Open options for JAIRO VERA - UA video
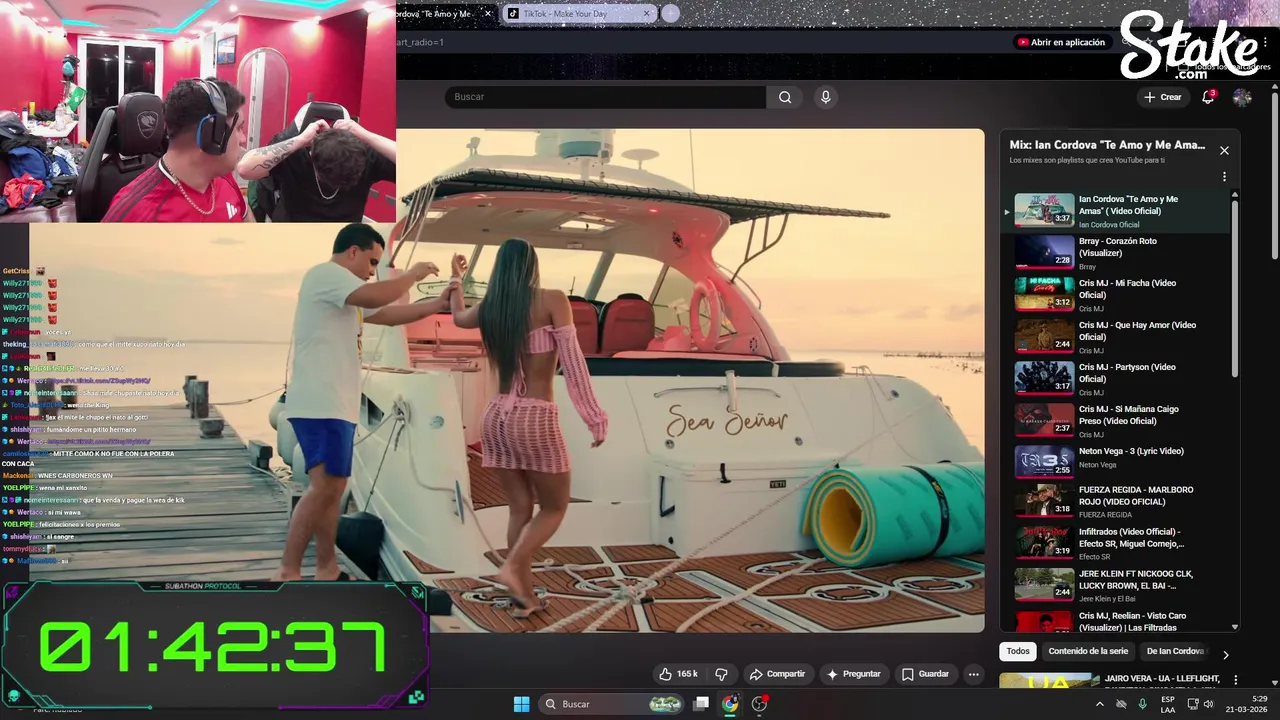 tap(1236, 680)
